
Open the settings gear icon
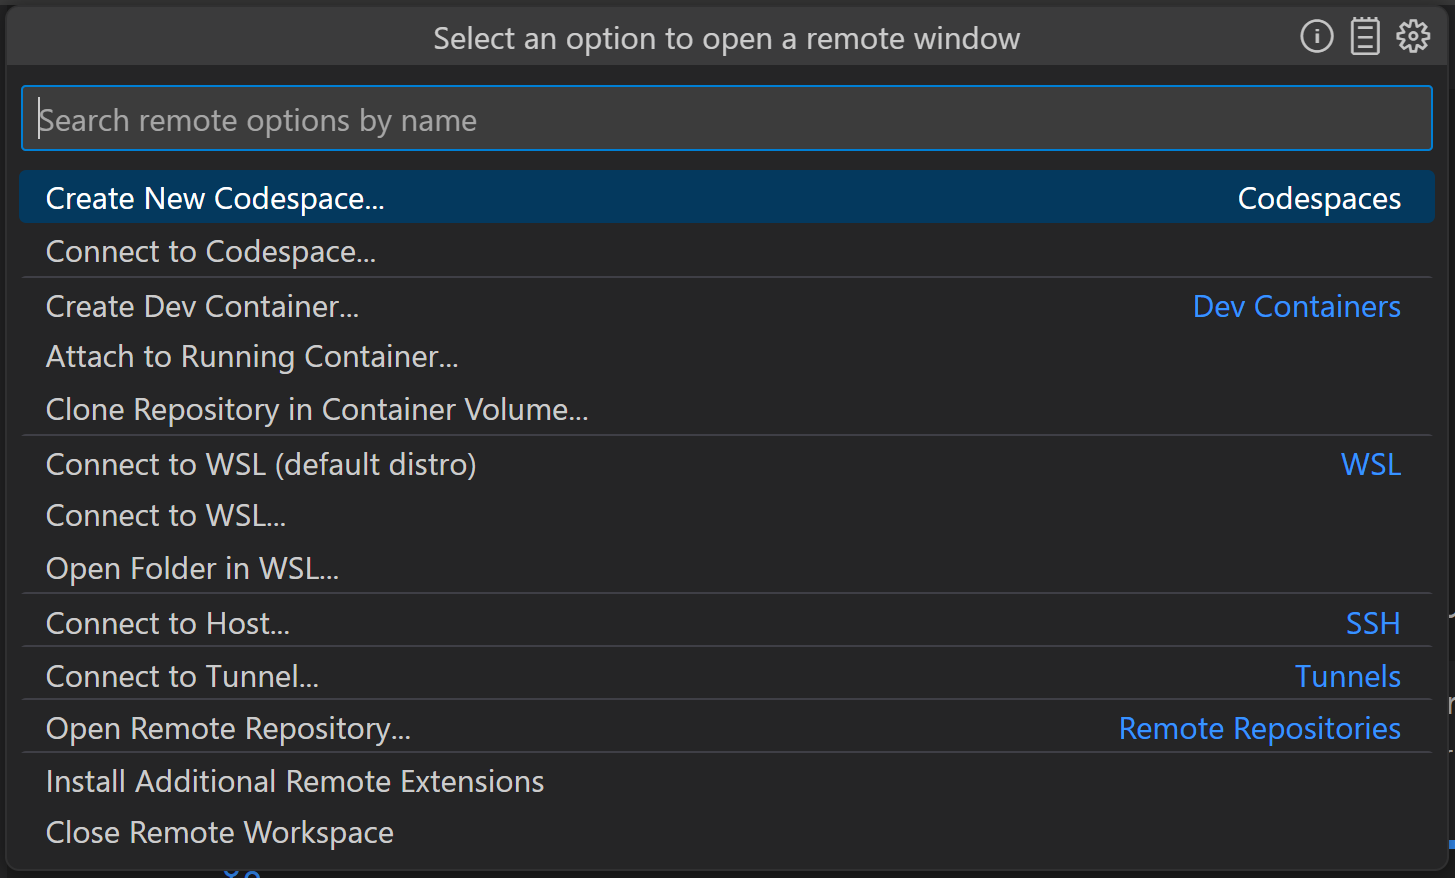pos(1413,37)
